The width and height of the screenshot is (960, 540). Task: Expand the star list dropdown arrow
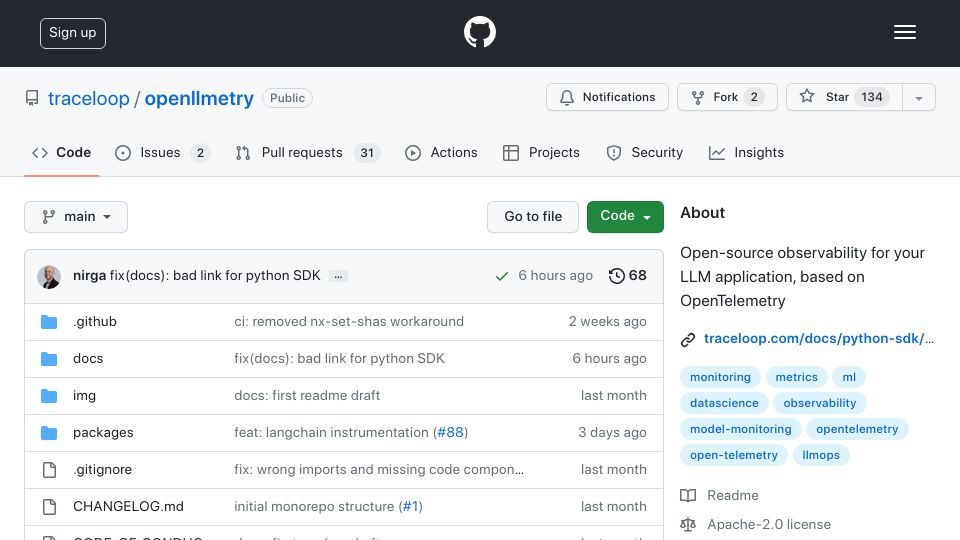click(918, 97)
